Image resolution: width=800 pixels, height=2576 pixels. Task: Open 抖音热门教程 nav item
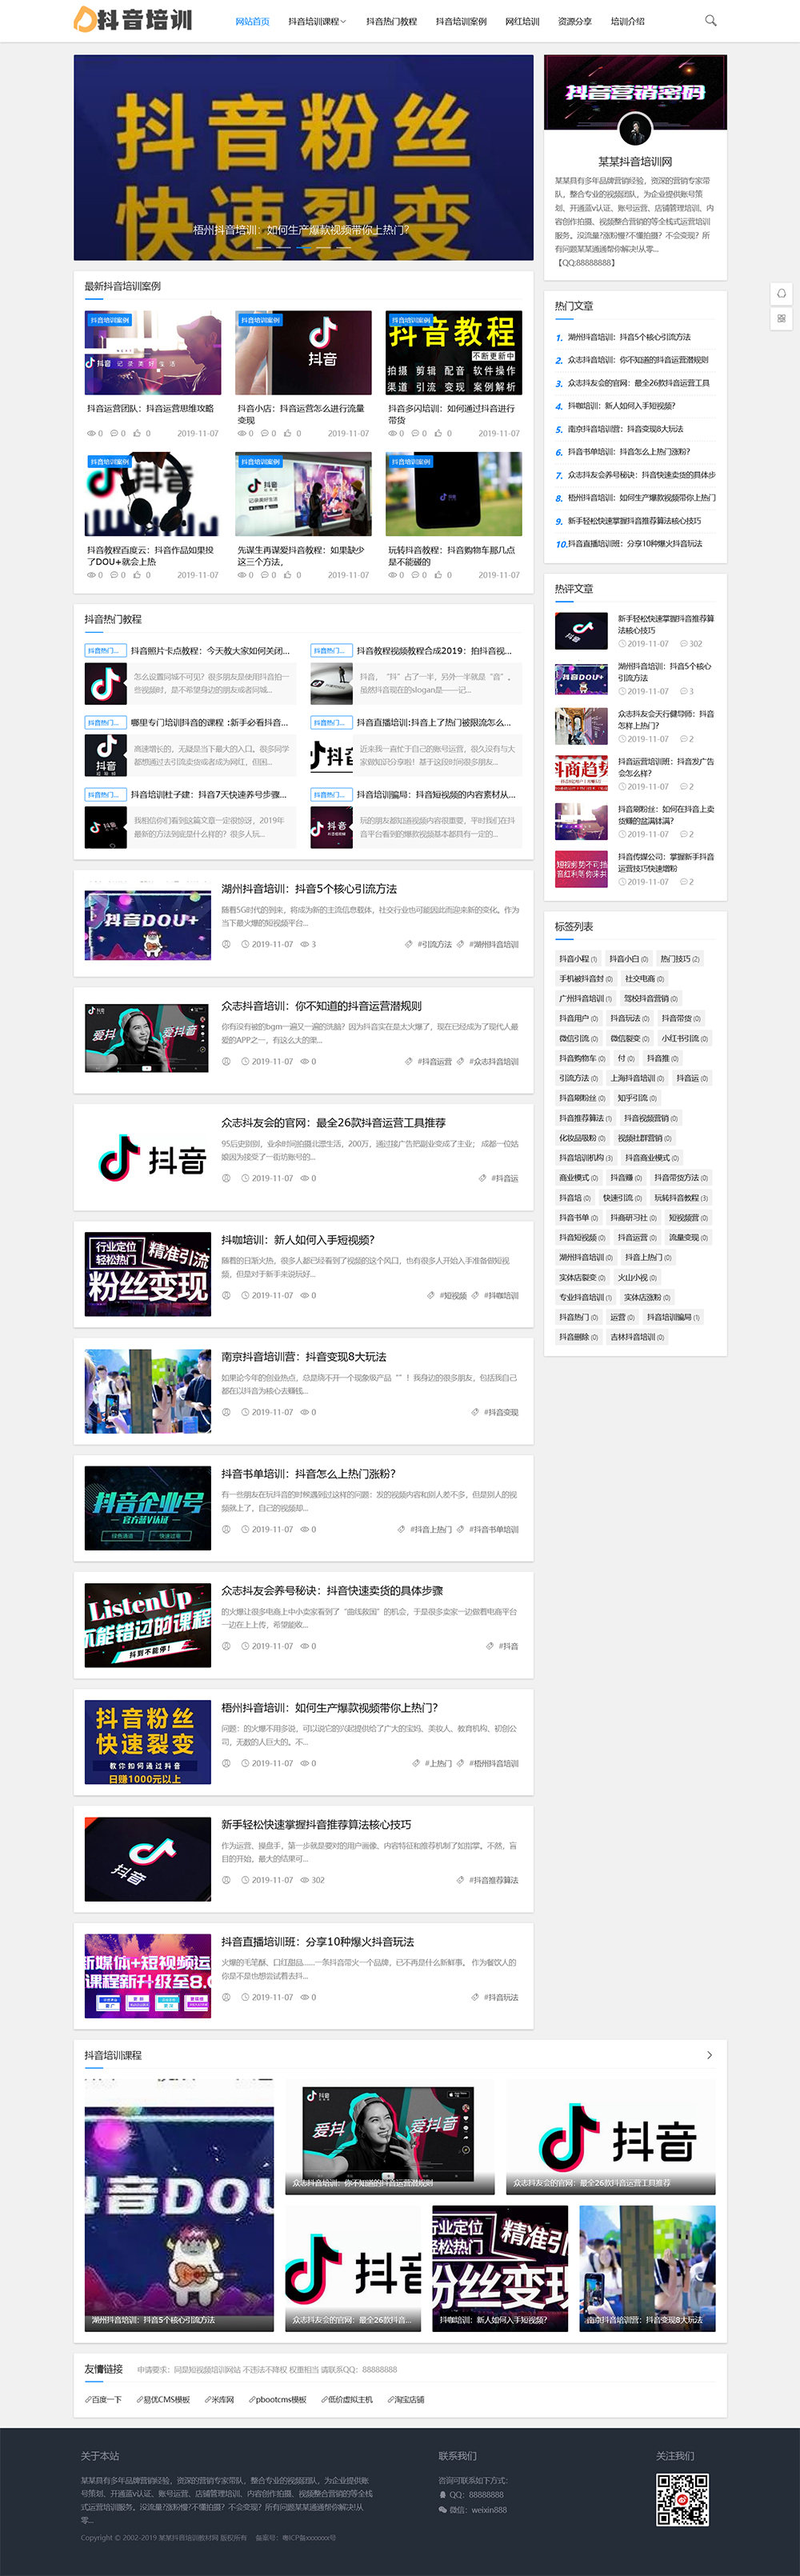pos(391,21)
